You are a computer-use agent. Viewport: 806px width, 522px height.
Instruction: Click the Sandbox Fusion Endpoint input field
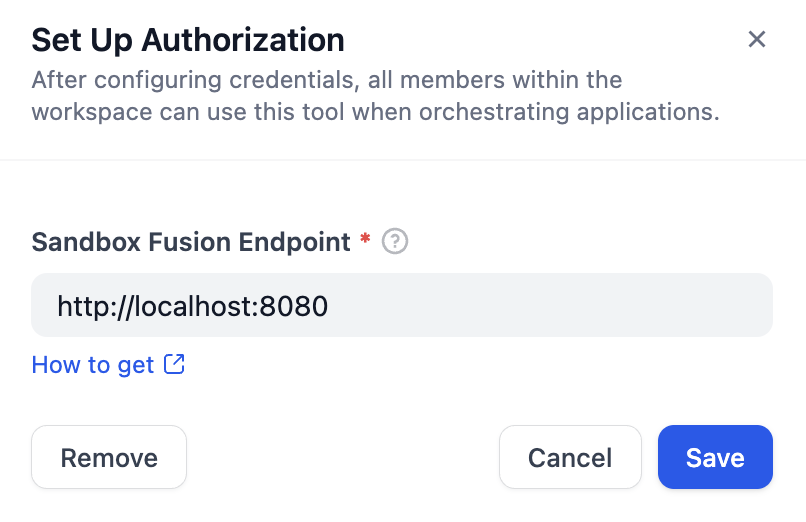[401, 305]
